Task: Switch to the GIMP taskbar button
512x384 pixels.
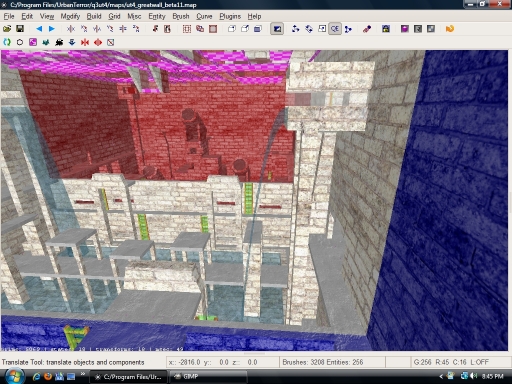Action: tap(209, 377)
